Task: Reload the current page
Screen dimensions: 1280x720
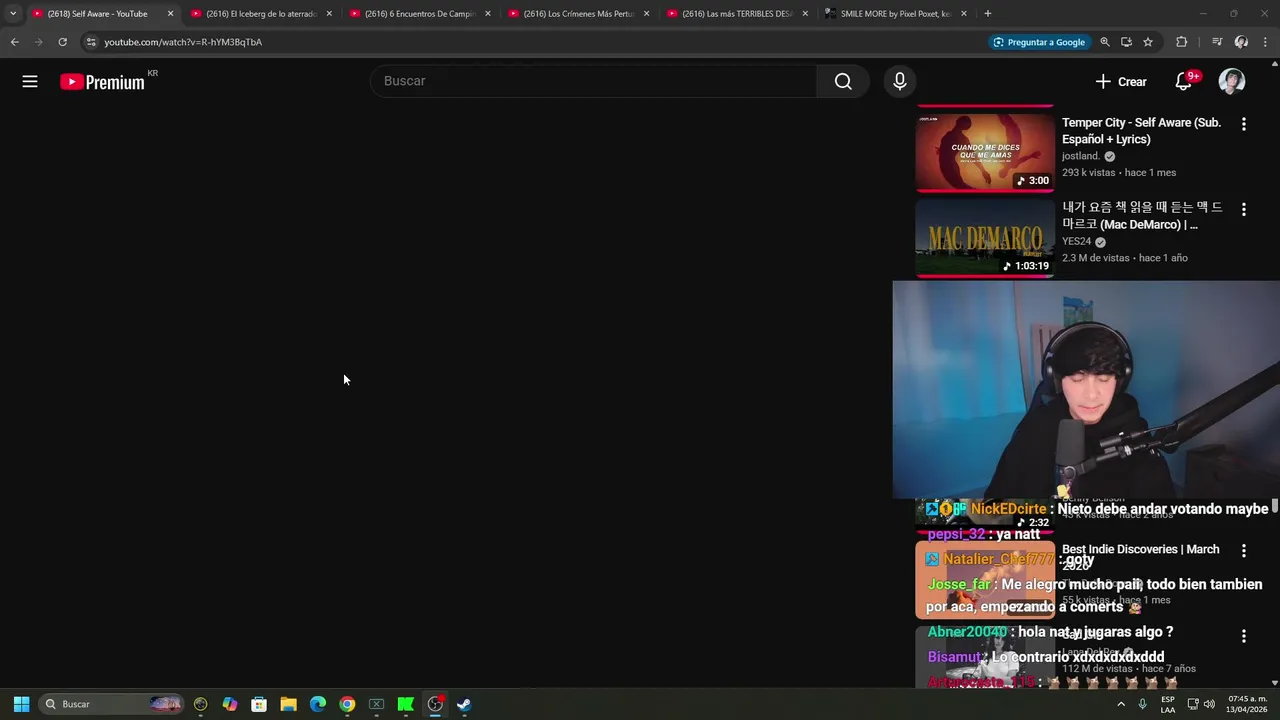Action: pos(62,42)
